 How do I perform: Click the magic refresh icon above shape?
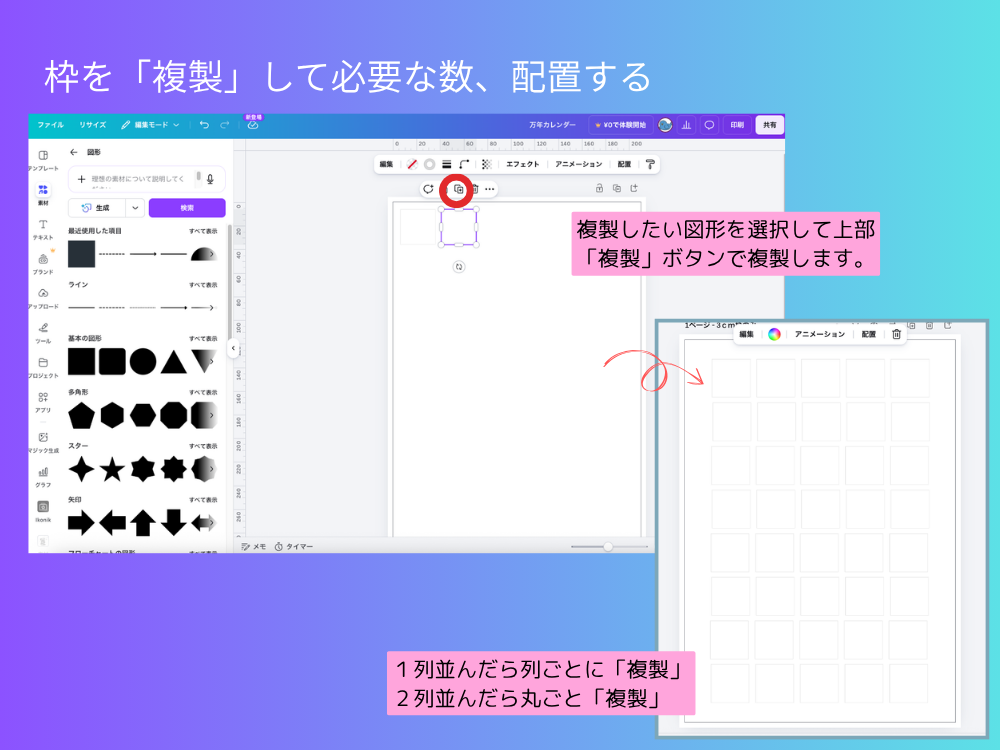(x=428, y=189)
